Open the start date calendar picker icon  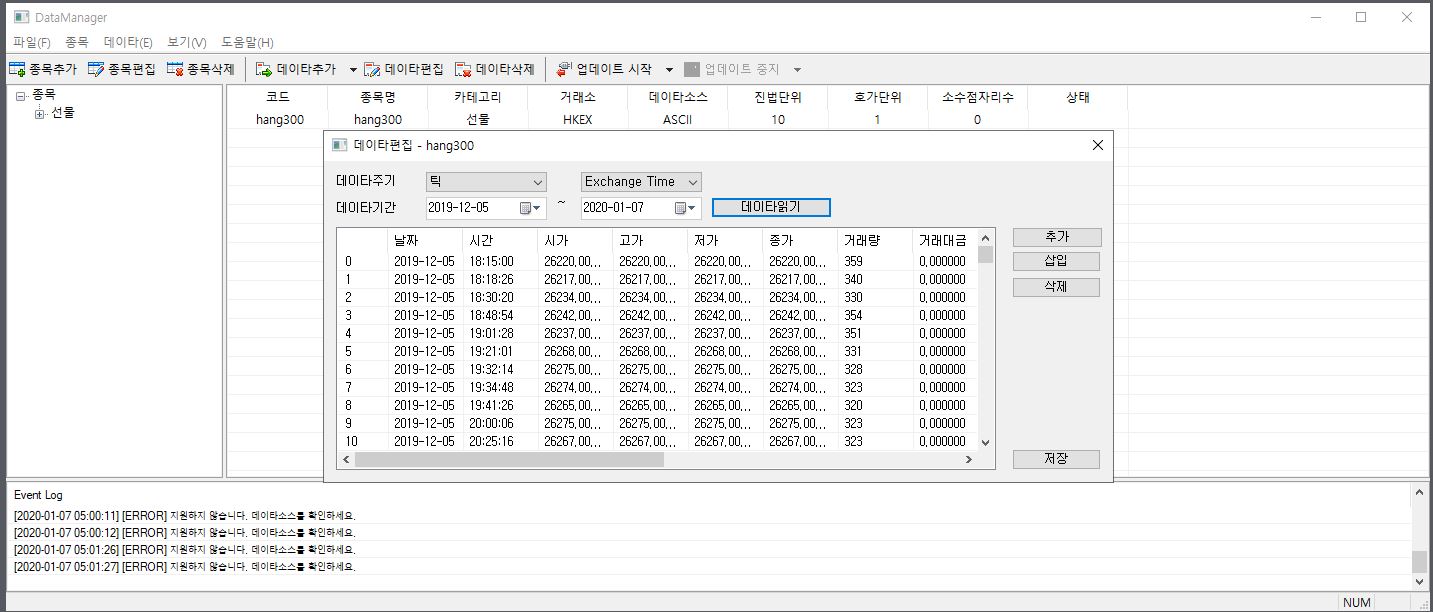pos(529,208)
